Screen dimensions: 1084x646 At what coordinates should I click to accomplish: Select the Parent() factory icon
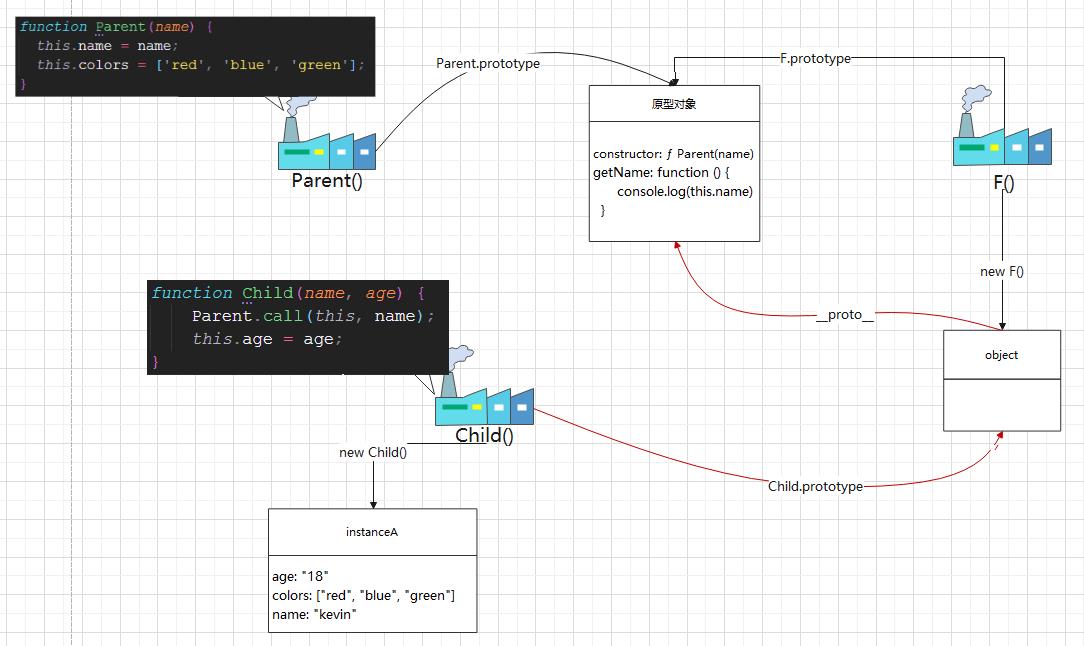click(x=327, y=146)
